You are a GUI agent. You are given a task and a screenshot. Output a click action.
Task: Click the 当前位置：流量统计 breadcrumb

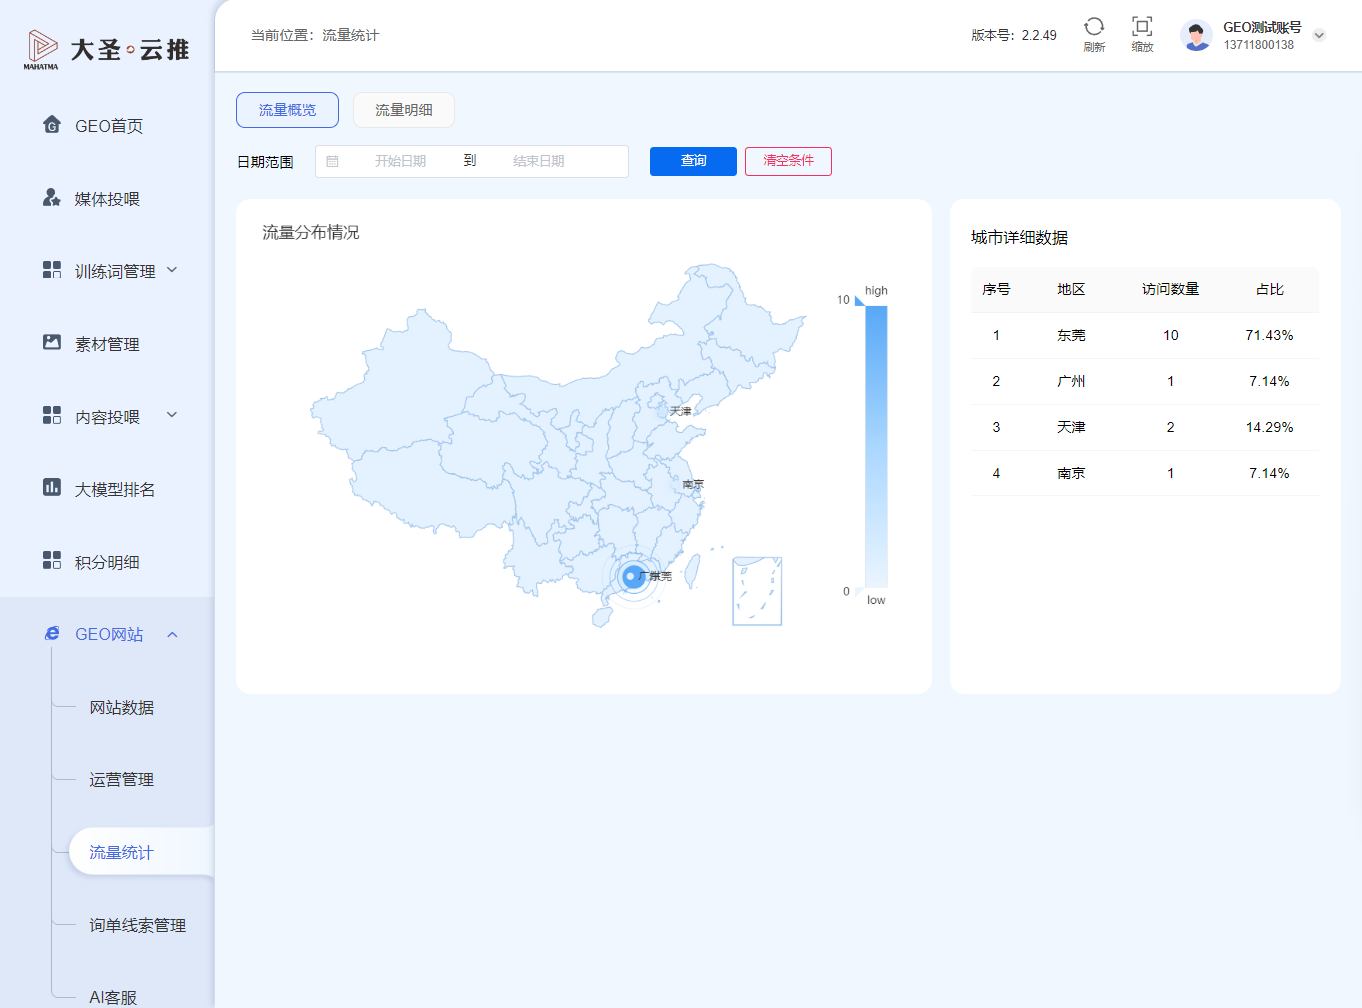[x=315, y=35]
